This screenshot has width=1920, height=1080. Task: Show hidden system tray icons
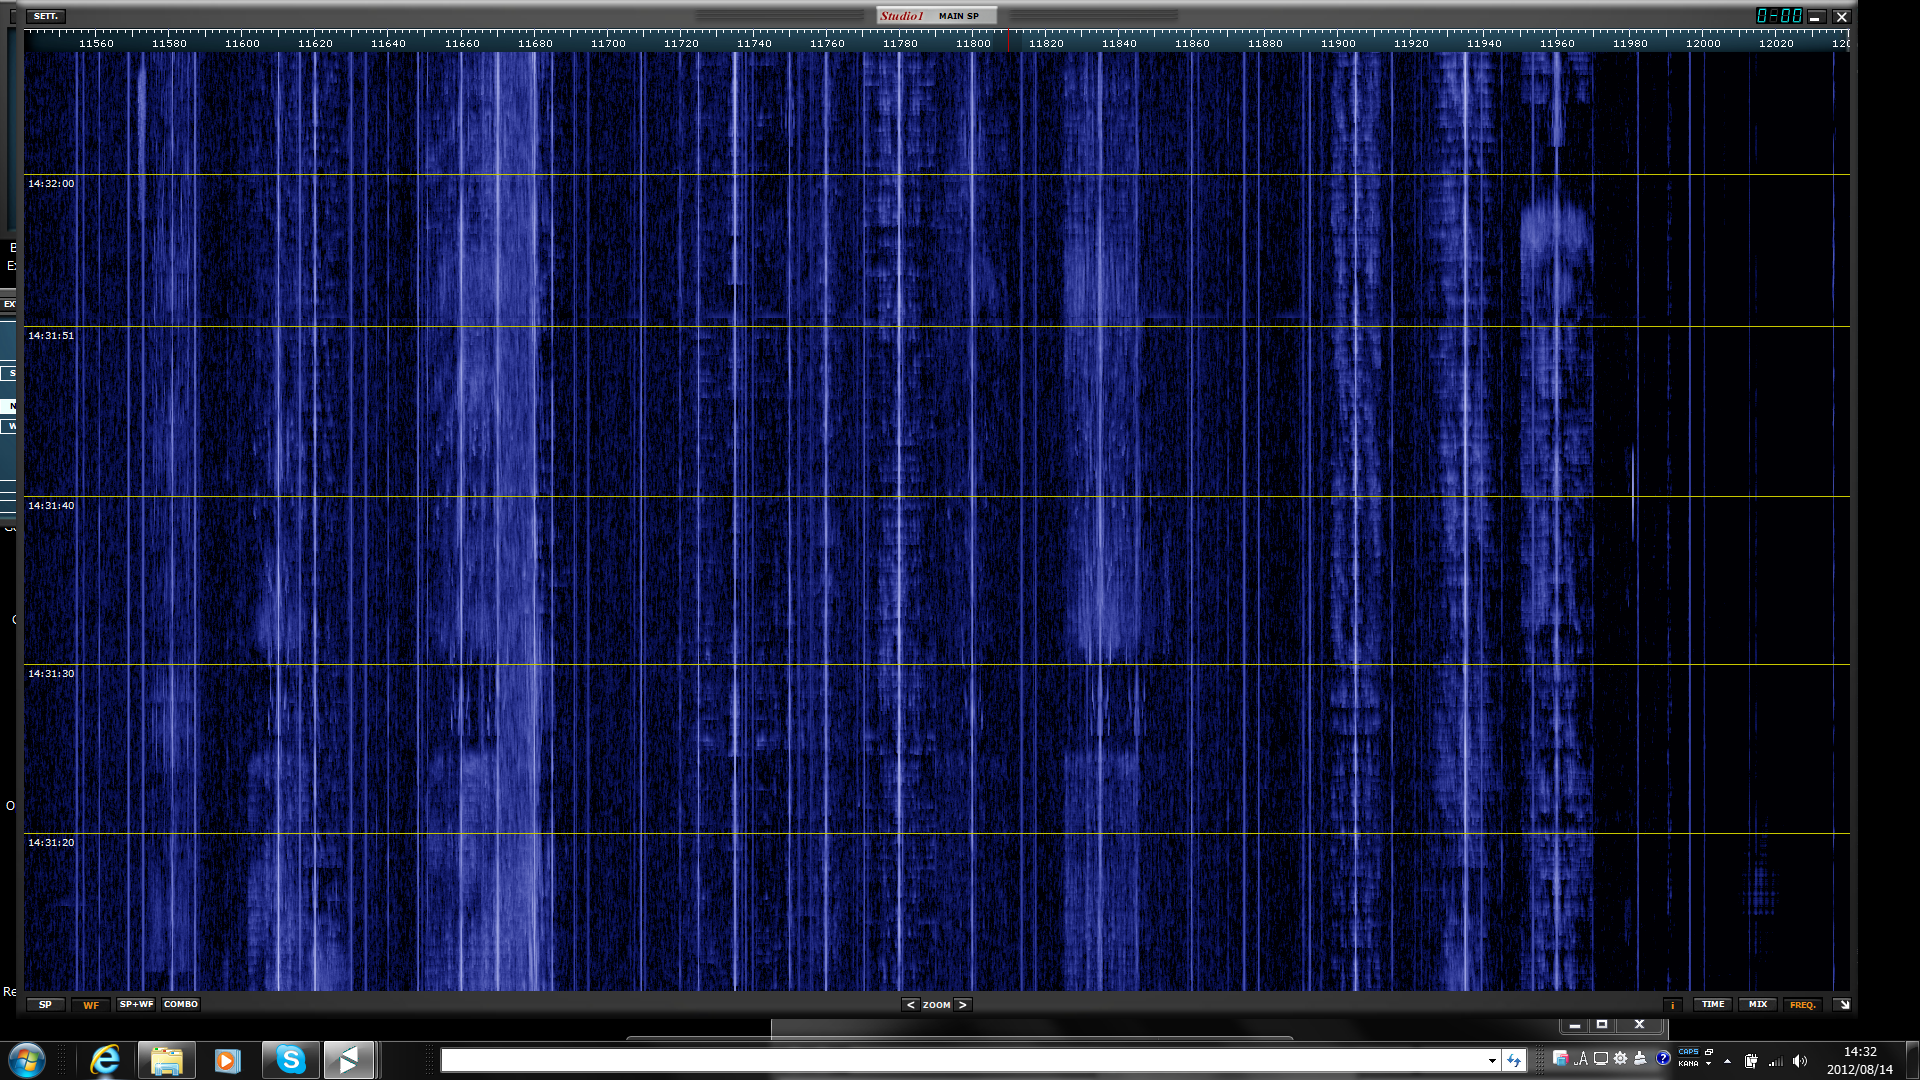pyautogui.click(x=1727, y=1061)
